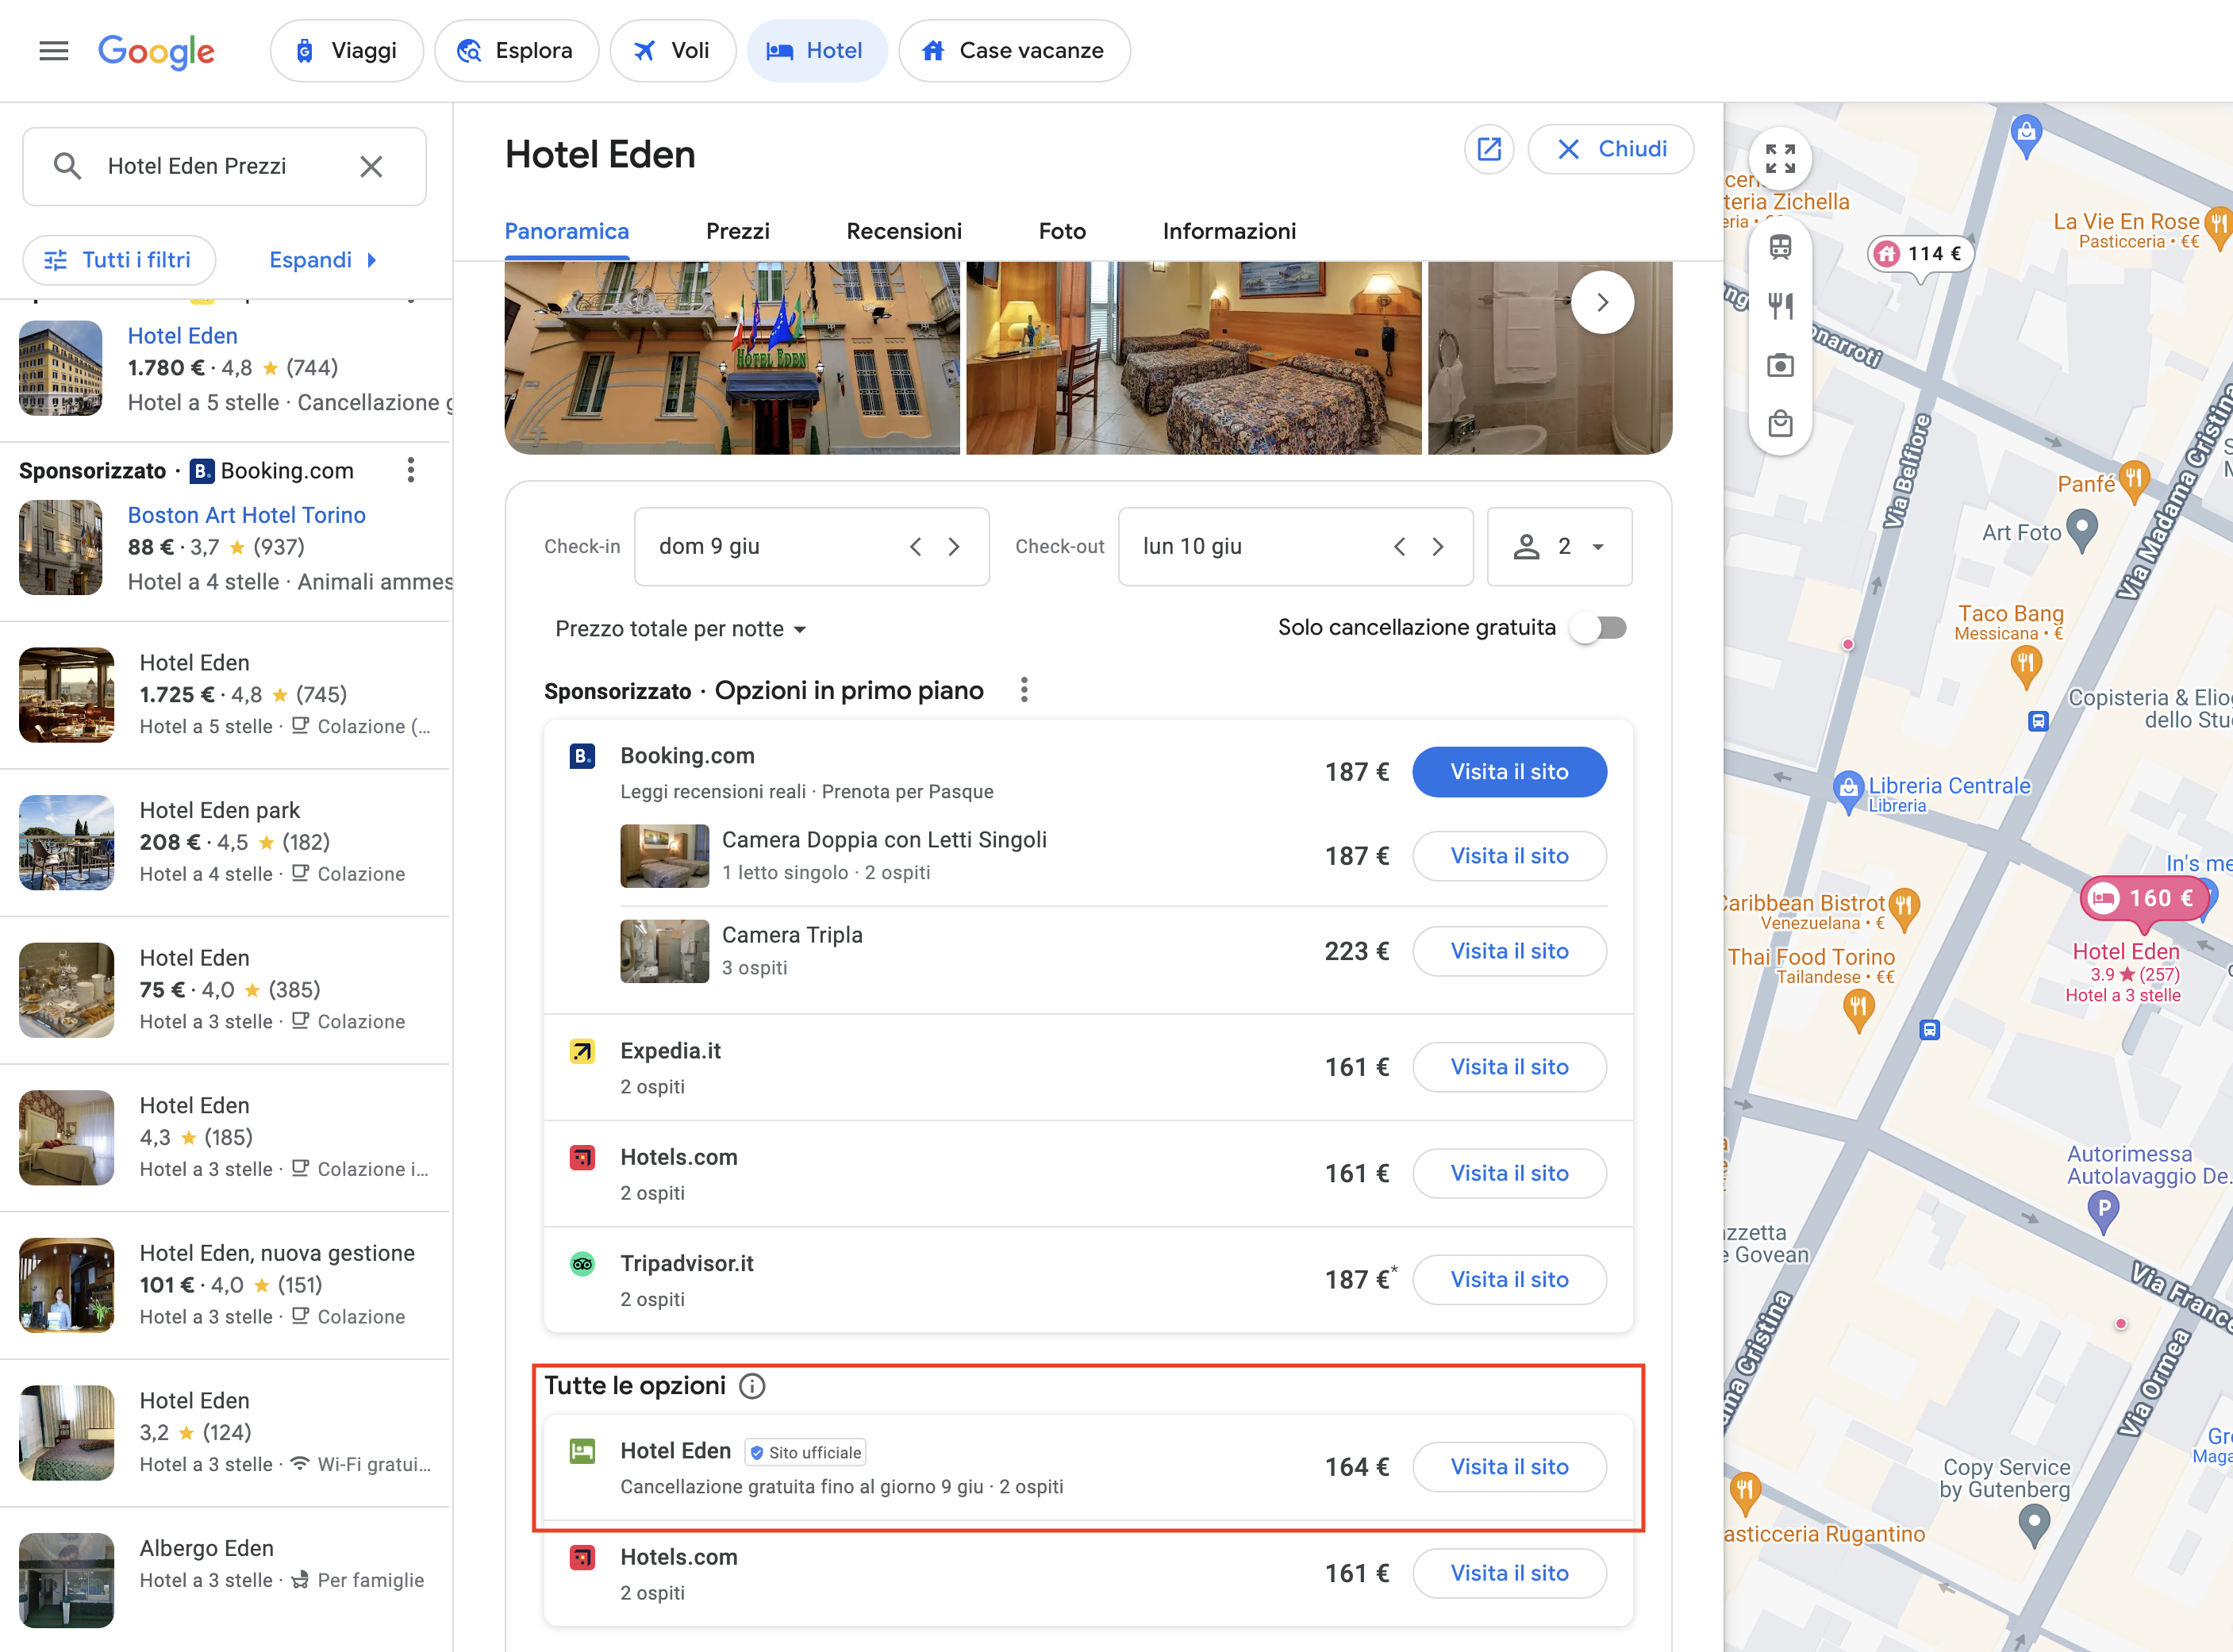This screenshot has height=1652, width=2233.
Task: Switch to the Esplora tab
Action: tap(516, 51)
